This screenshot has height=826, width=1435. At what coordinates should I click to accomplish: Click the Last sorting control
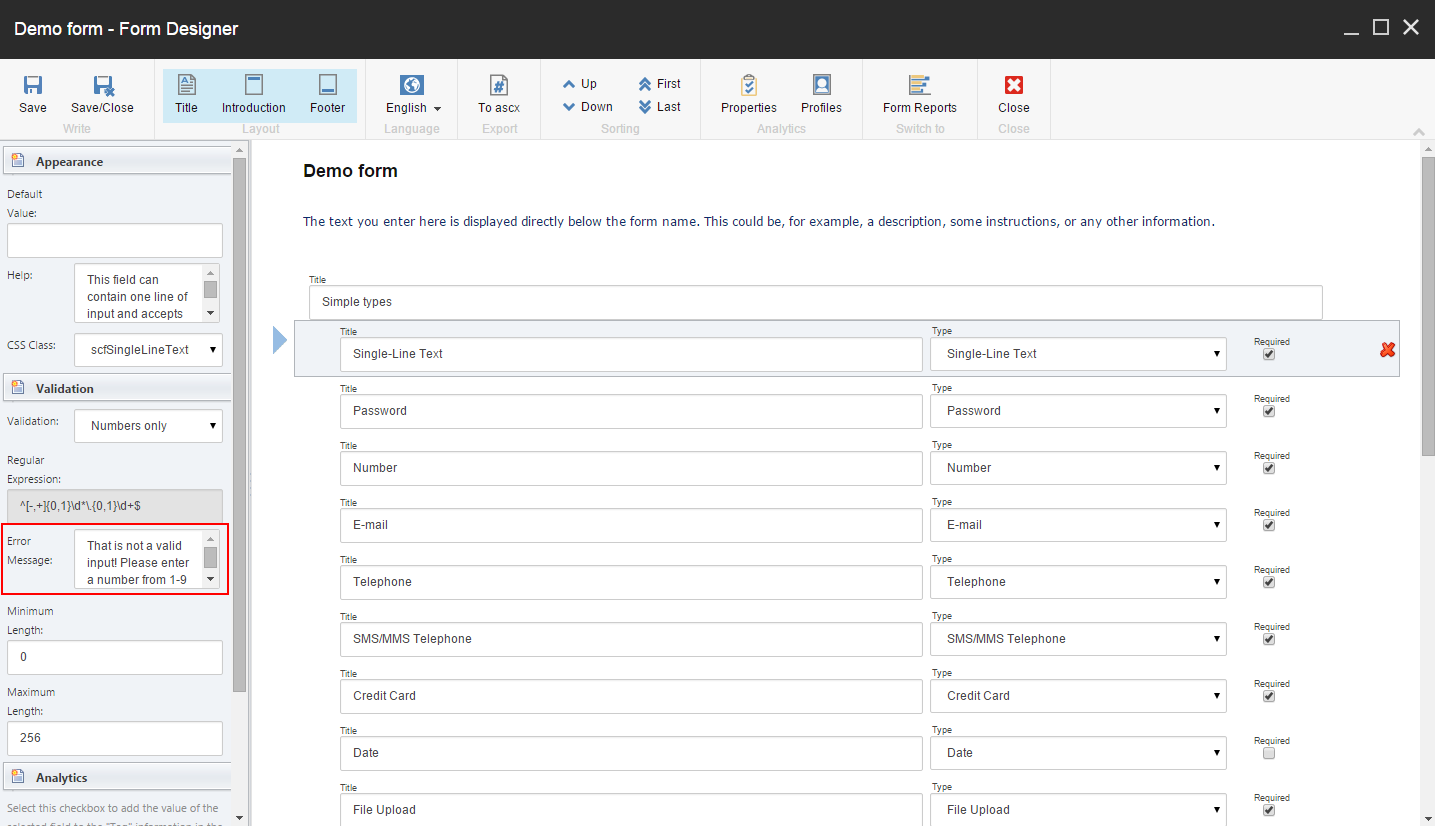[x=660, y=106]
